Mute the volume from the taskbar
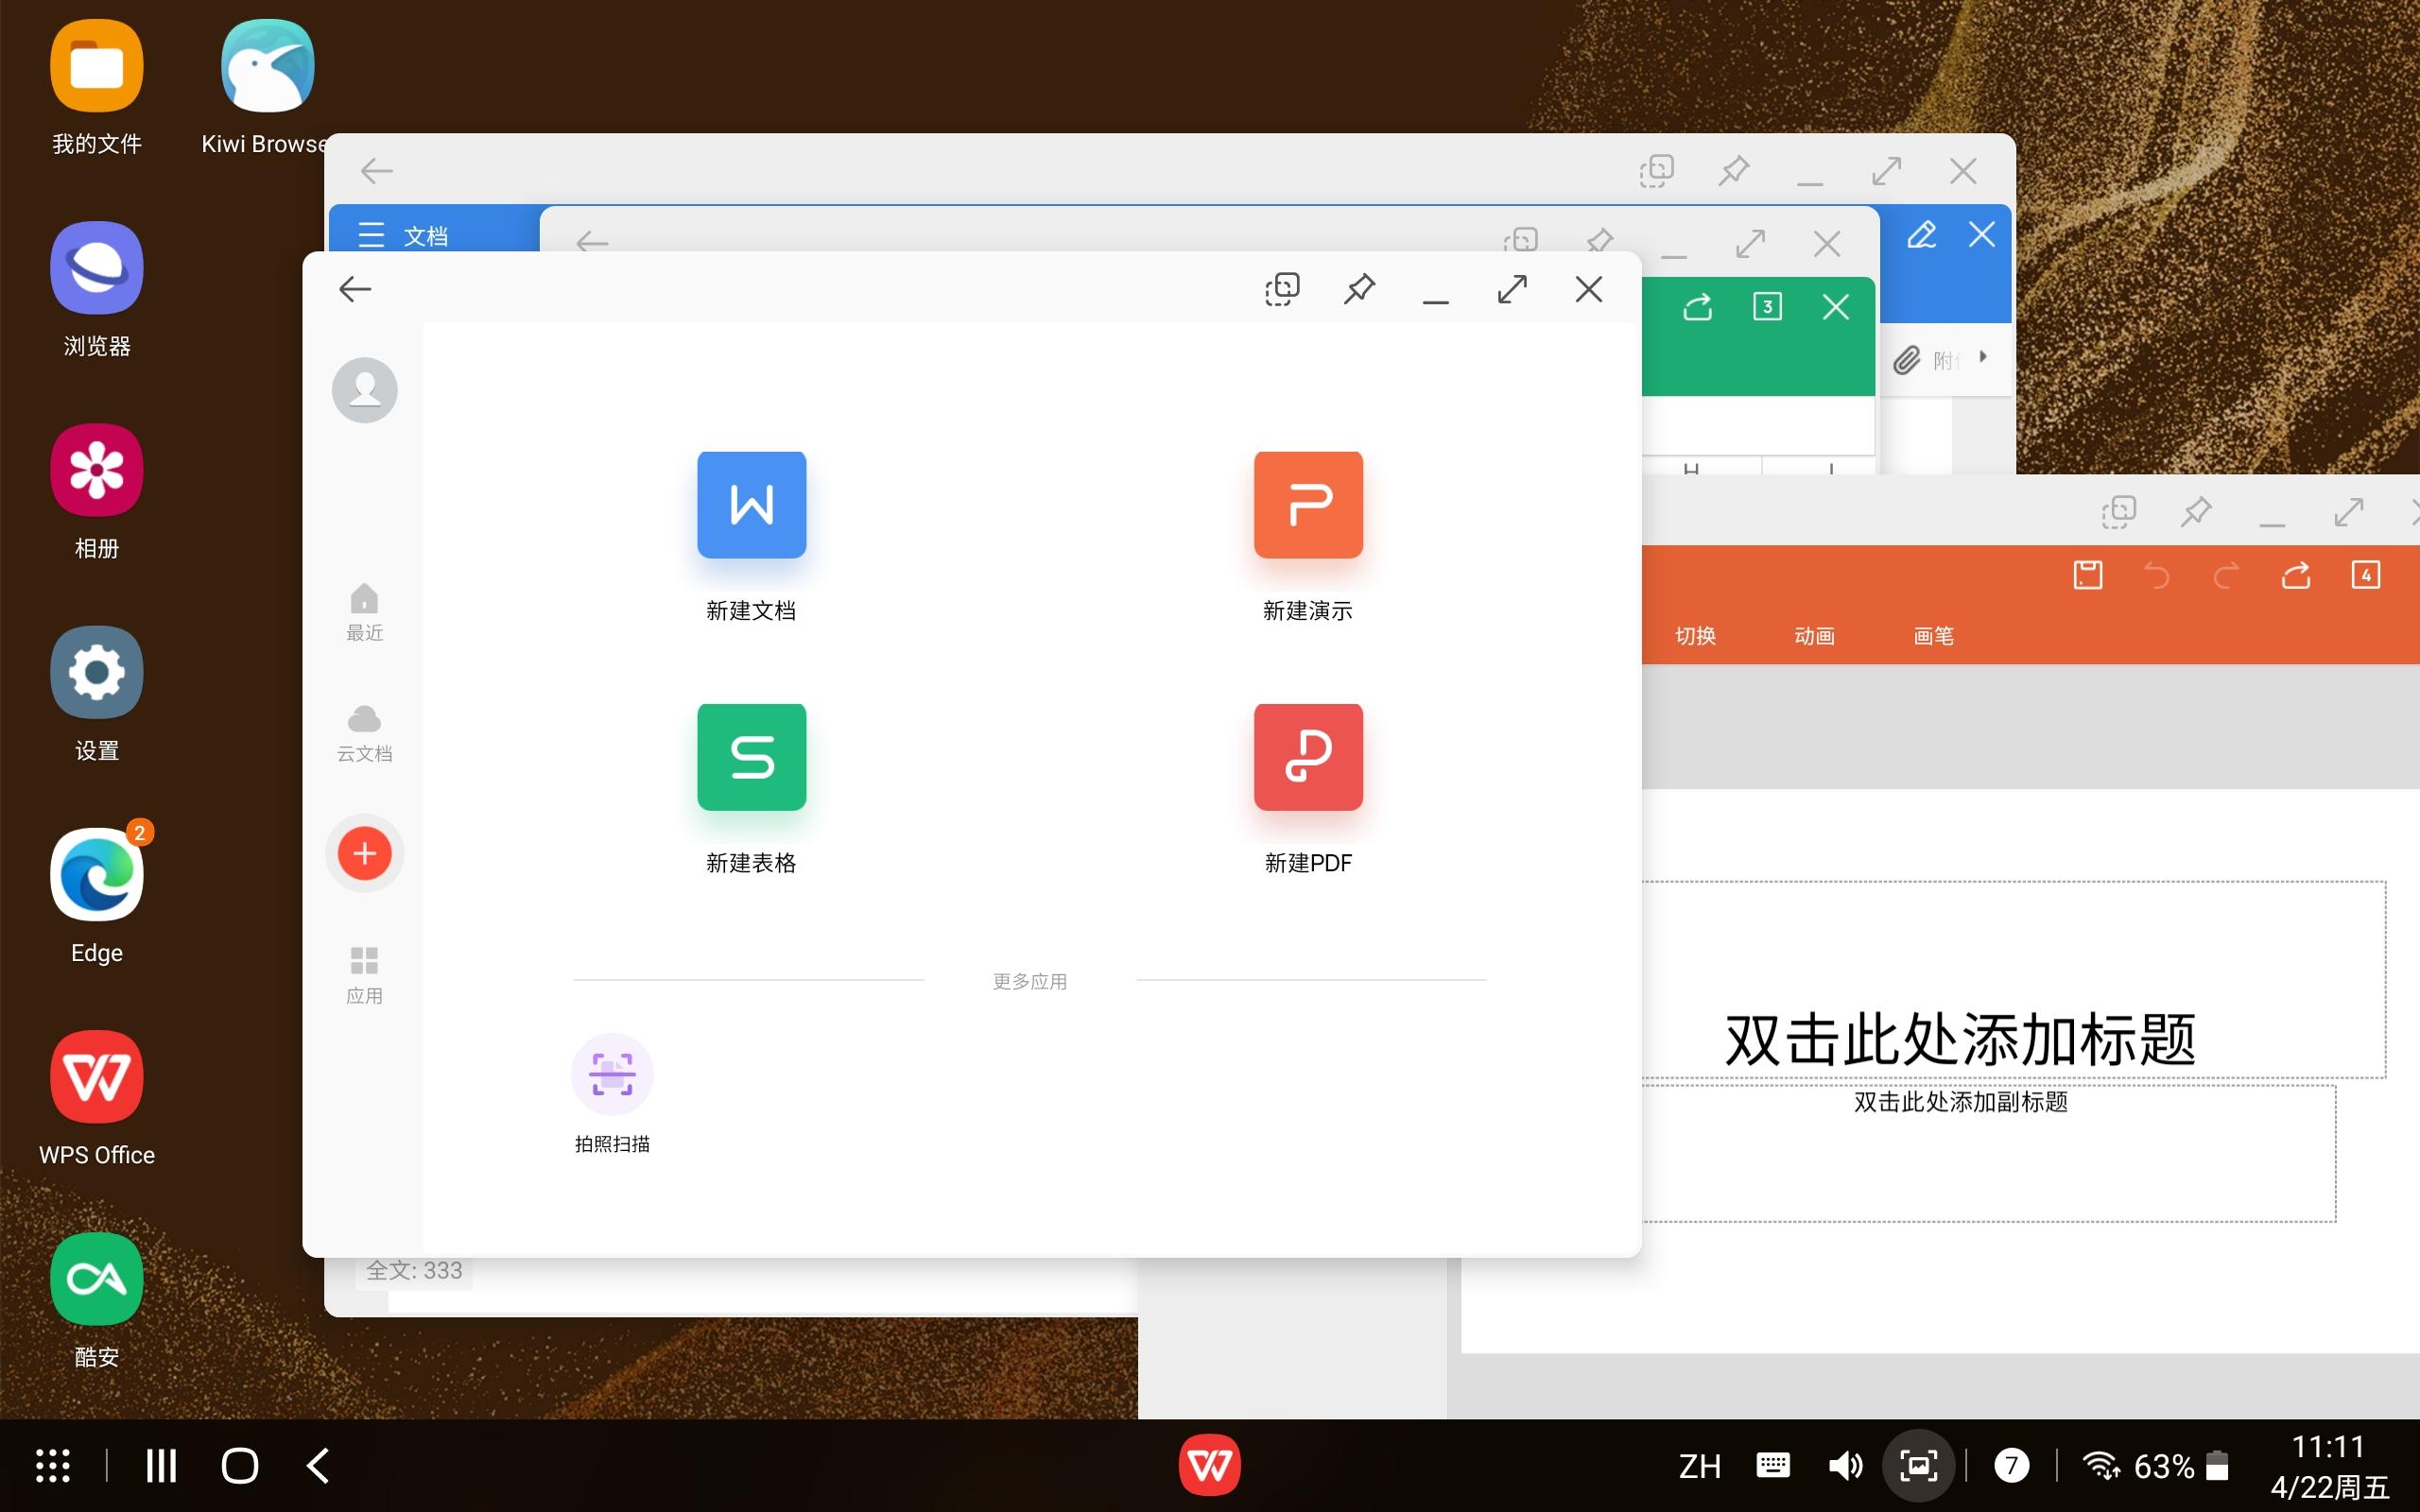2420x1512 pixels. (1843, 1464)
